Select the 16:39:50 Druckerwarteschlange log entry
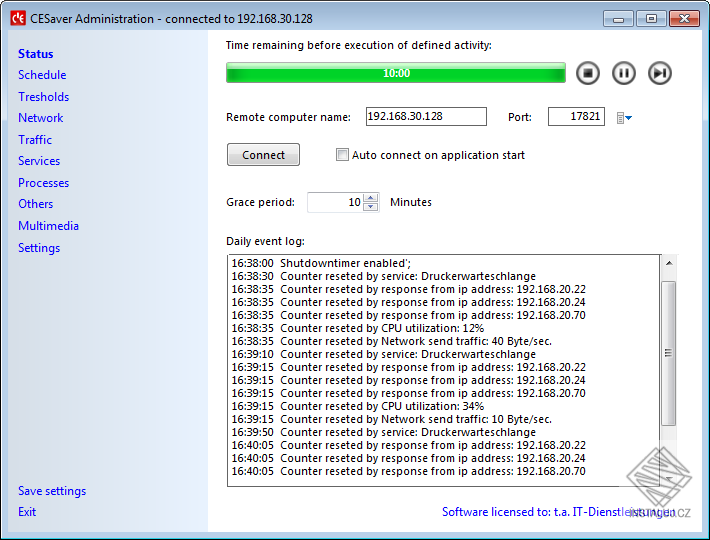Image resolution: width=710 pixels, height=540 pixels. (x=384, y=432)
